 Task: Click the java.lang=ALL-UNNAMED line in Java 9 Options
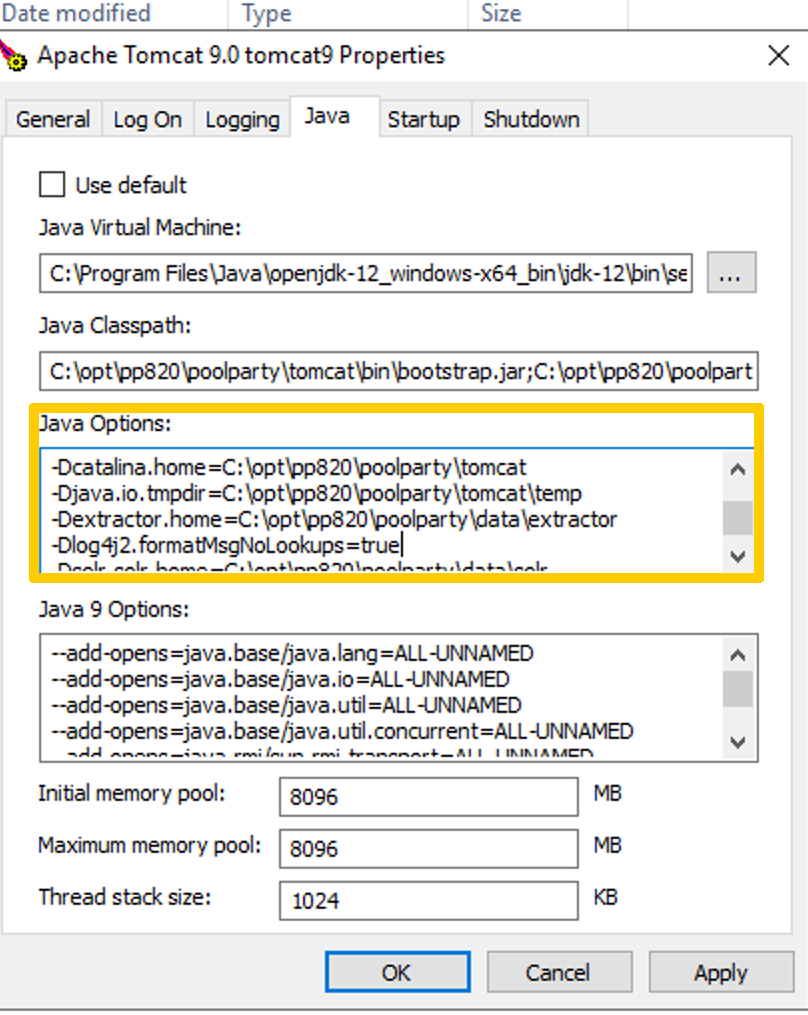293,653
